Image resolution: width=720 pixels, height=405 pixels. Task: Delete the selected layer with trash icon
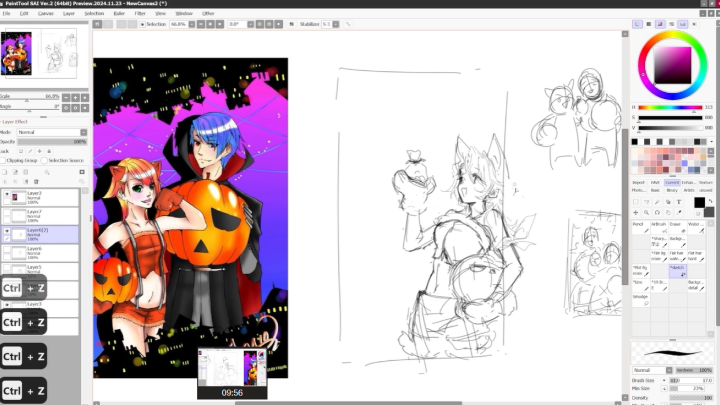[x=36, y=182]
